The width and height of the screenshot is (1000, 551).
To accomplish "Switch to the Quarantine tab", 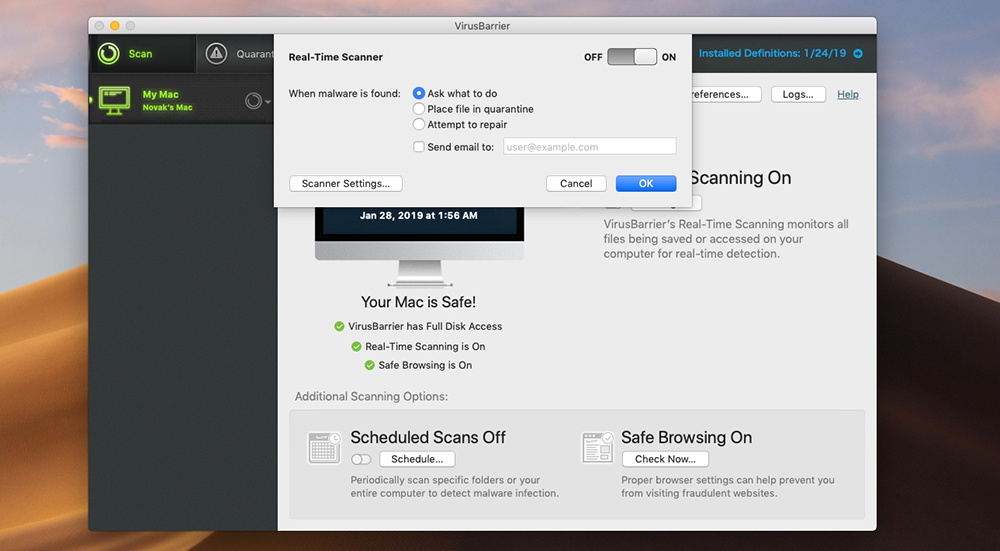I will click(236, 54).
